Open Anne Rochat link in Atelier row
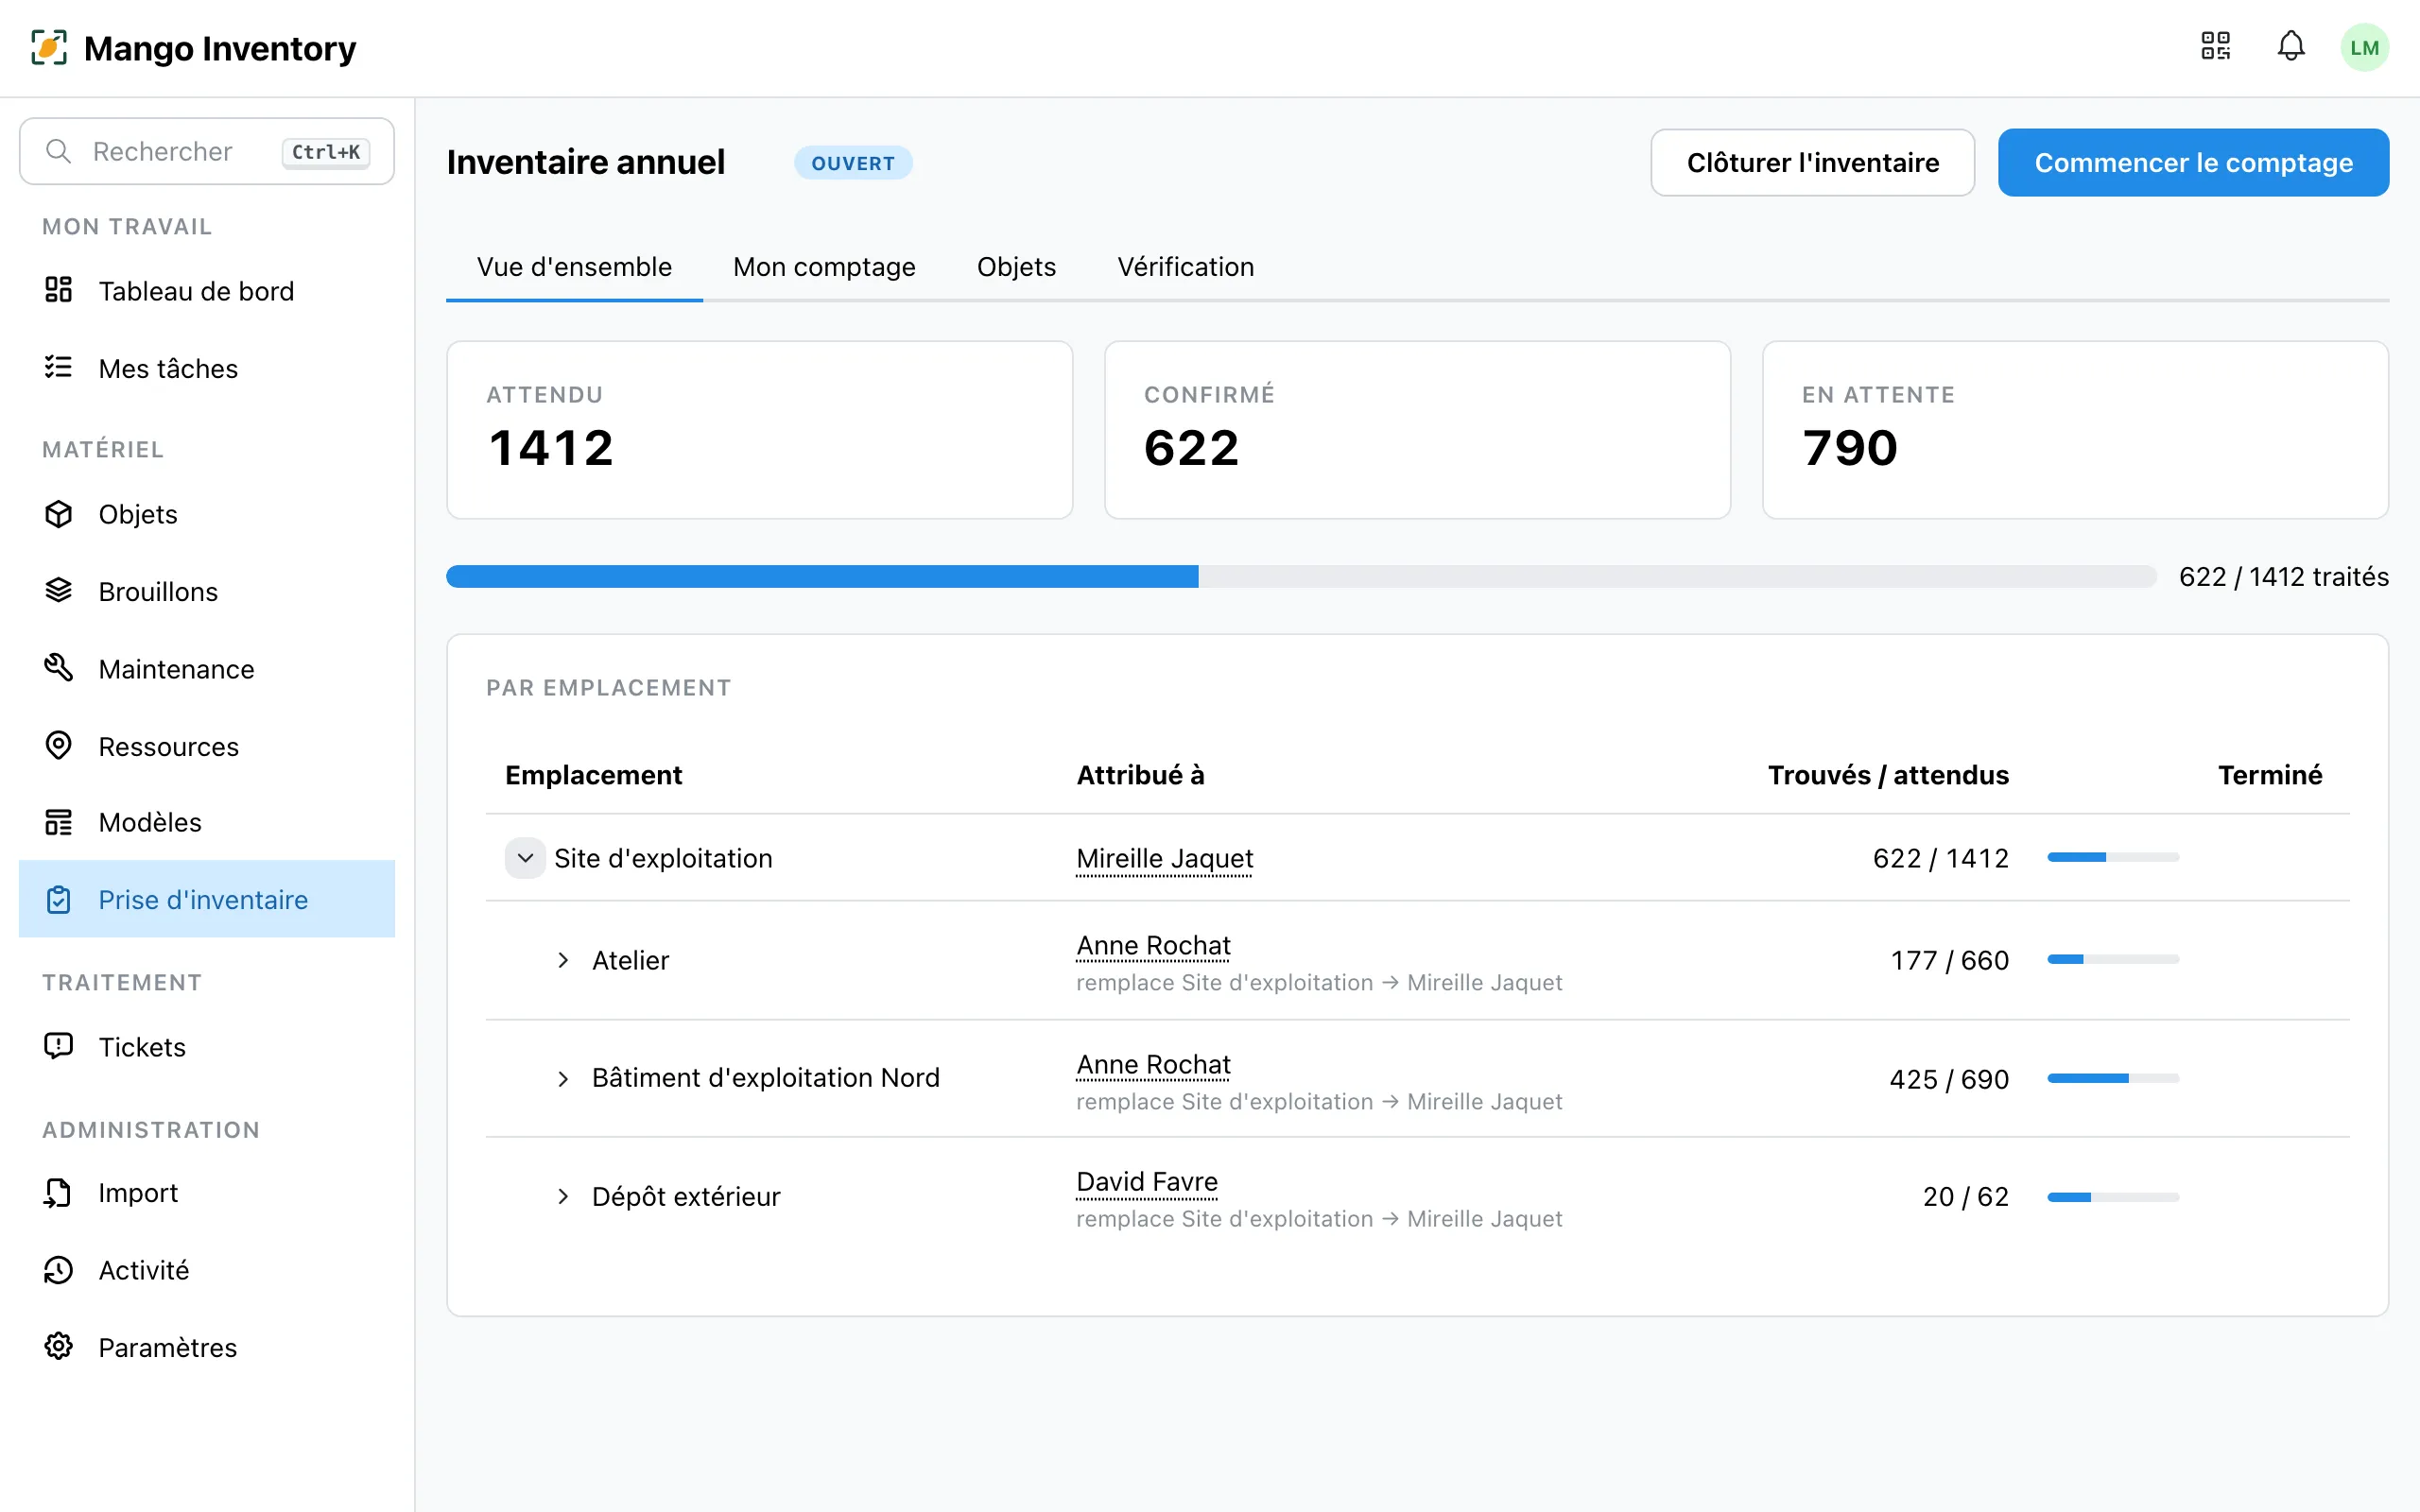Image resolution: width=2420 pixels, height=1512 pixels. [1153, 946]
